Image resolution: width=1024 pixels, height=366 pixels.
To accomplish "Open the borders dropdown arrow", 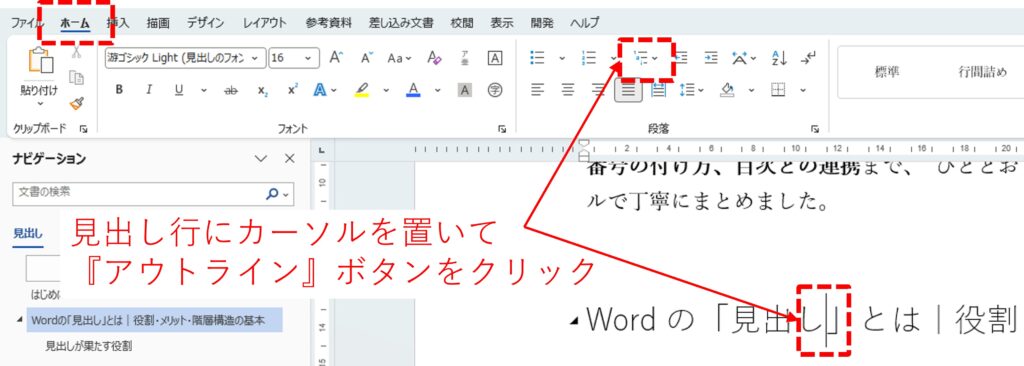I will coord(803,90).
